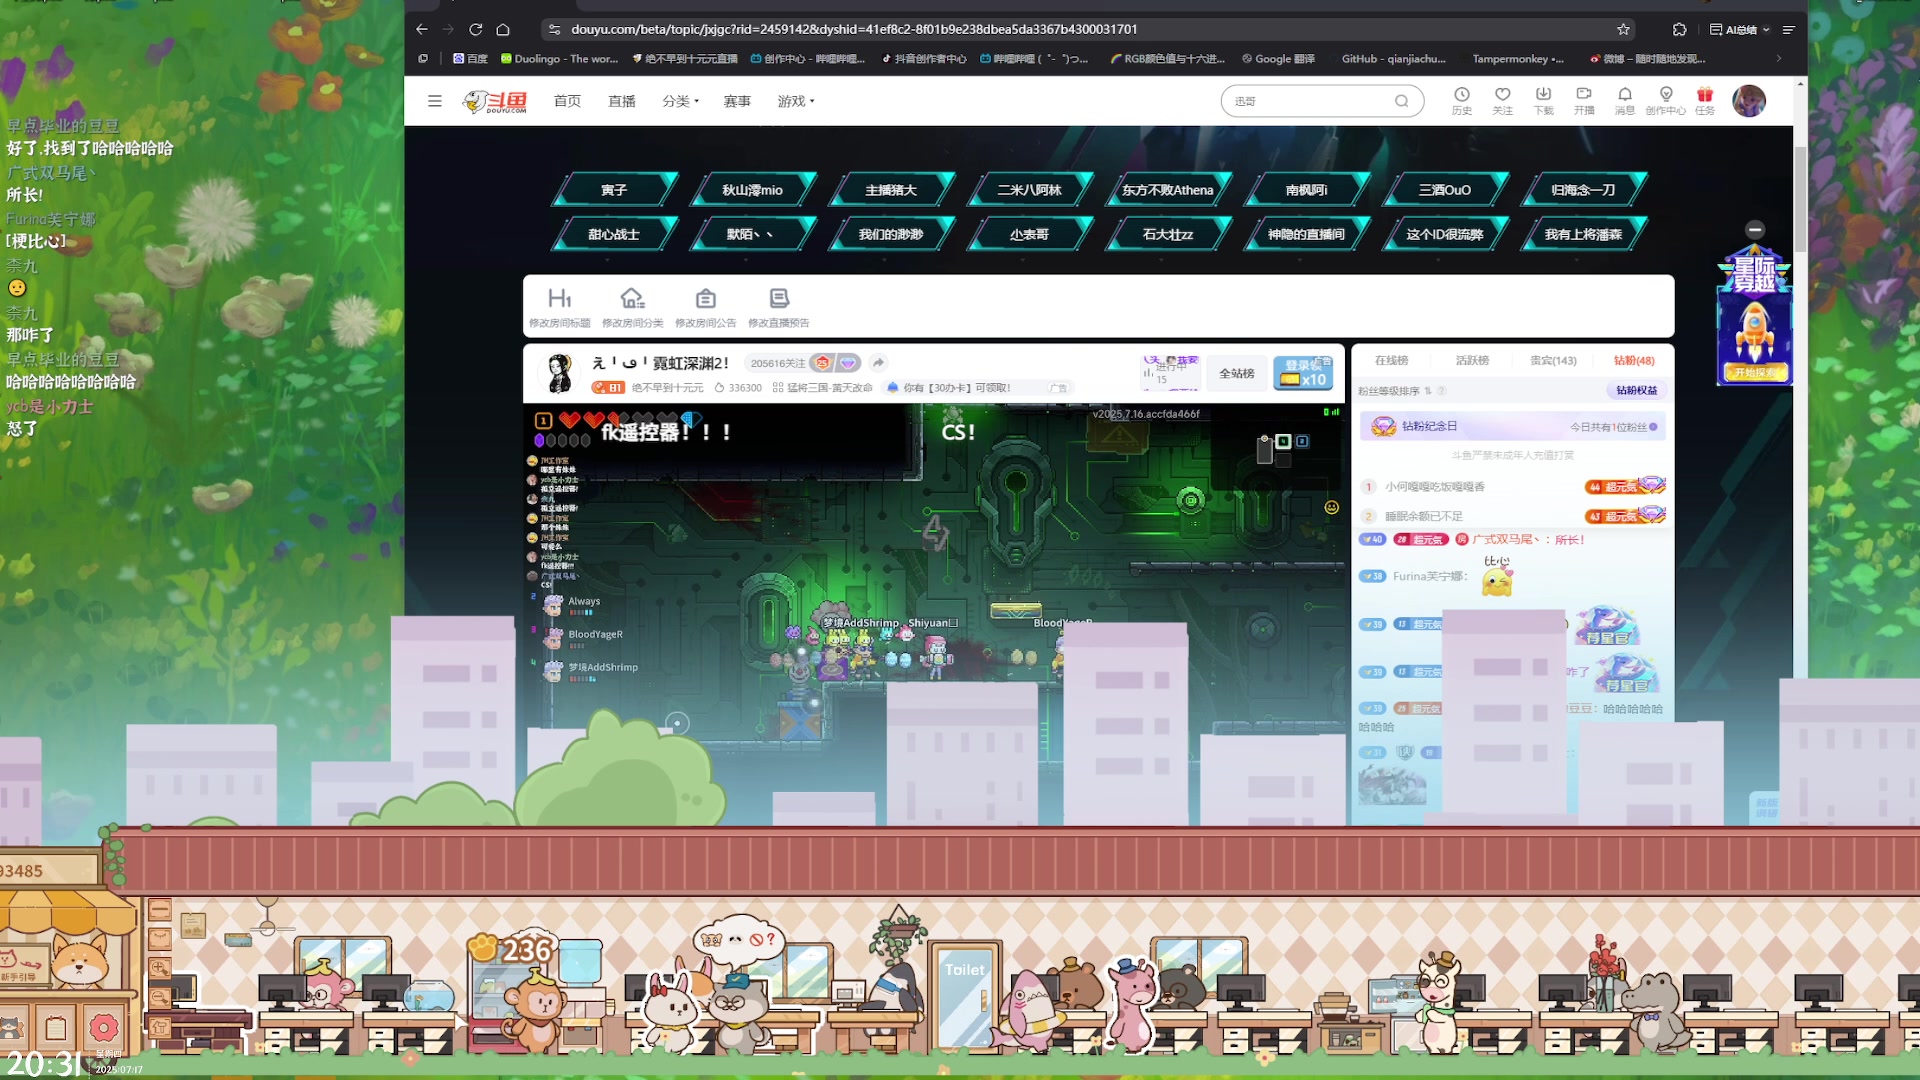
Task: Open the Google 翻译 bookmark
Action: coord(1278,59)
